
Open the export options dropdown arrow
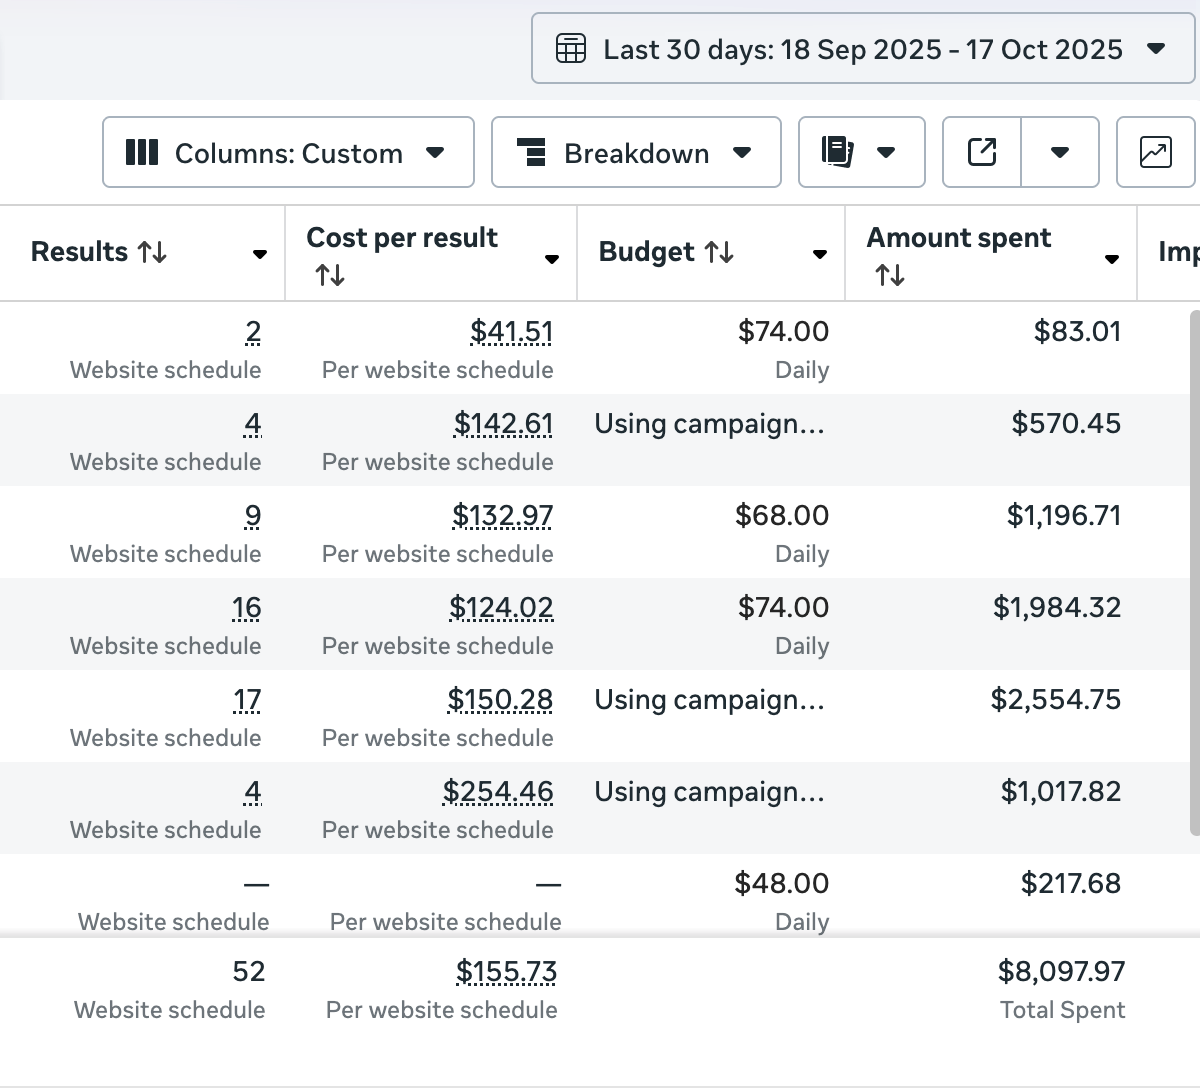1060,152
